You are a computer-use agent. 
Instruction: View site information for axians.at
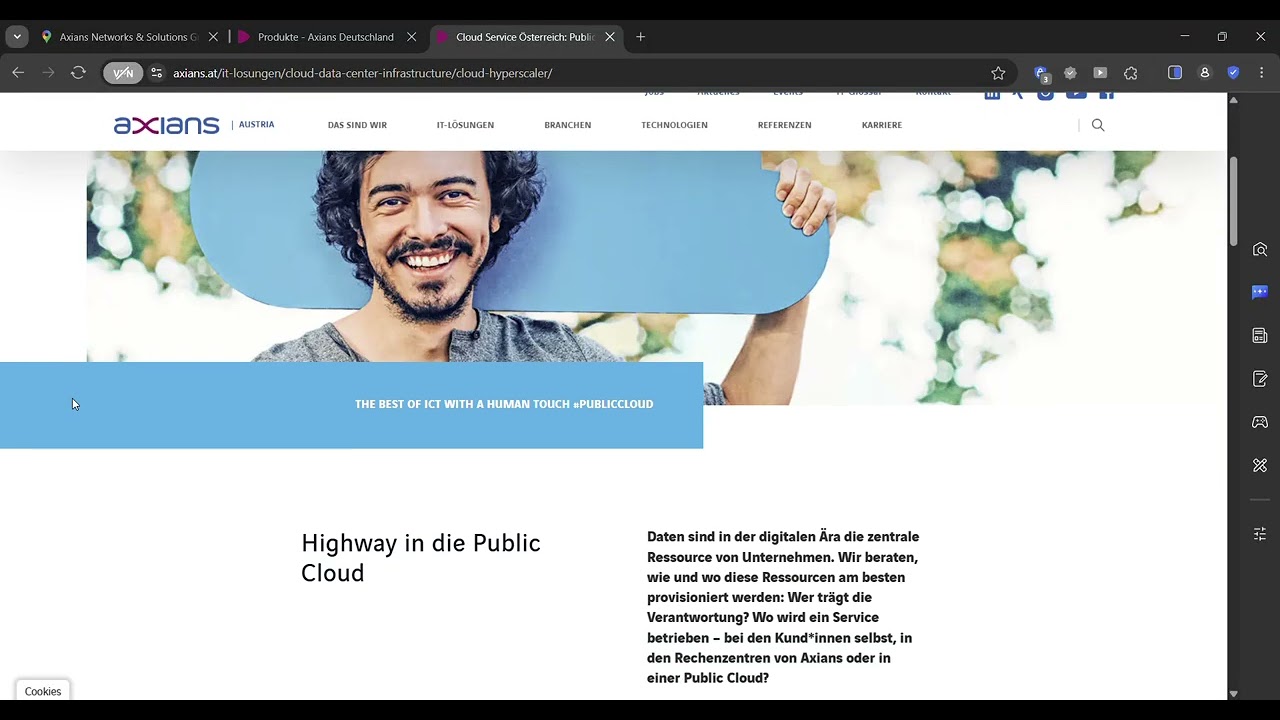[156, 73]
